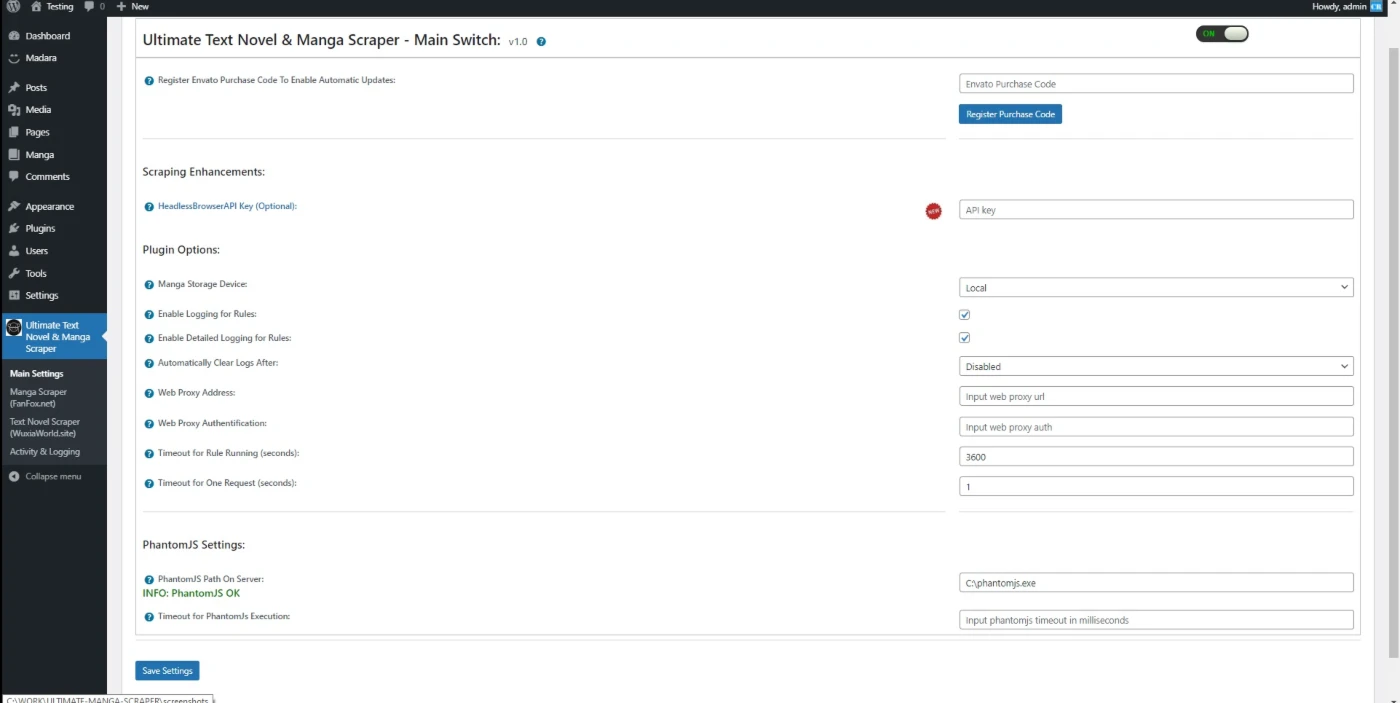Click the 'INFO: PhantomJS OK' status text
This screenshot has height=703, width=1400.
[191, 594]
